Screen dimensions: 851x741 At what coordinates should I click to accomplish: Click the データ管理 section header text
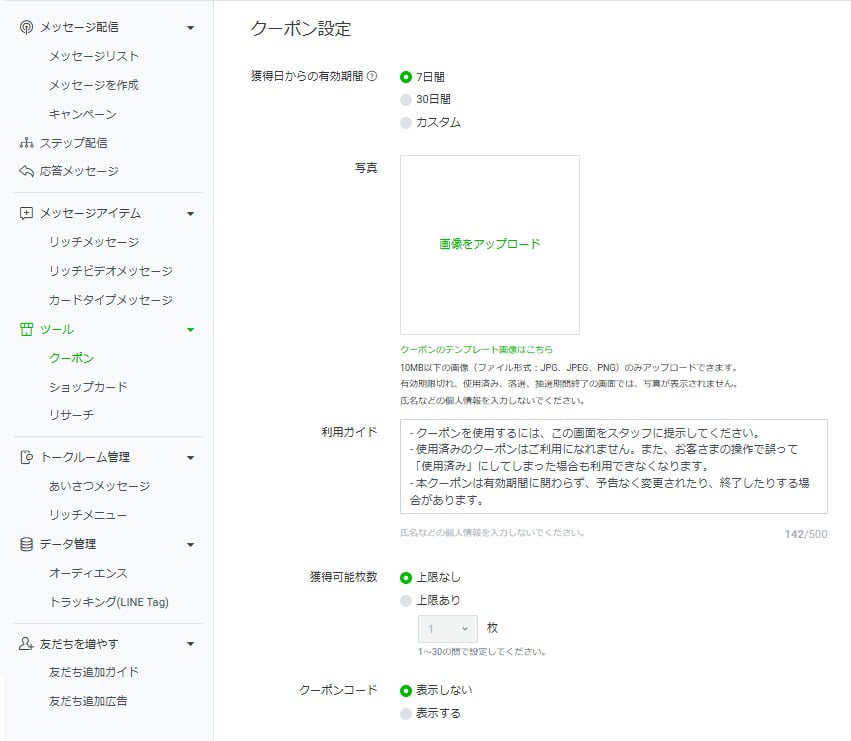[x=68, y=544]
